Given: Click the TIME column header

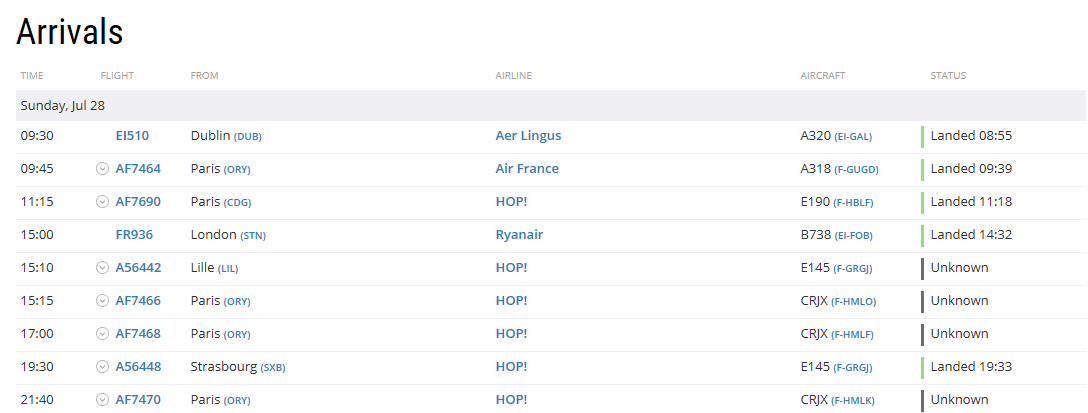Looking at the screenshot, I should [32, 76].
